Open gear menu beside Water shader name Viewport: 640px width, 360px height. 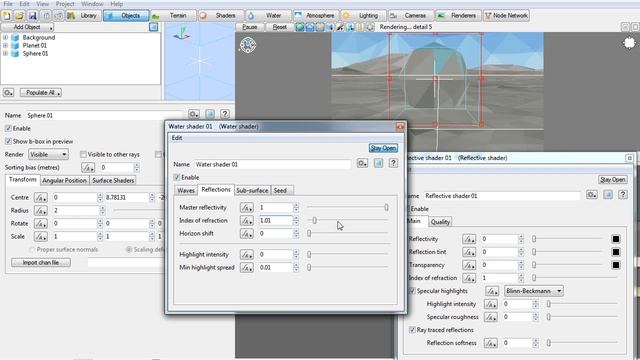point(362,163)
